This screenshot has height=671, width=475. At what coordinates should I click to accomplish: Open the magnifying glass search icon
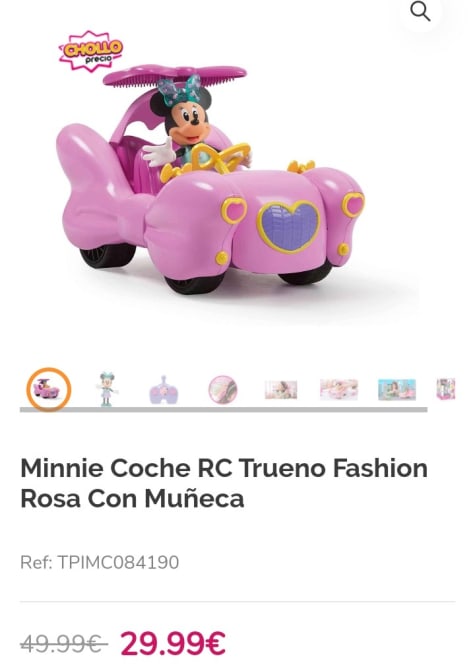[420, 12]
